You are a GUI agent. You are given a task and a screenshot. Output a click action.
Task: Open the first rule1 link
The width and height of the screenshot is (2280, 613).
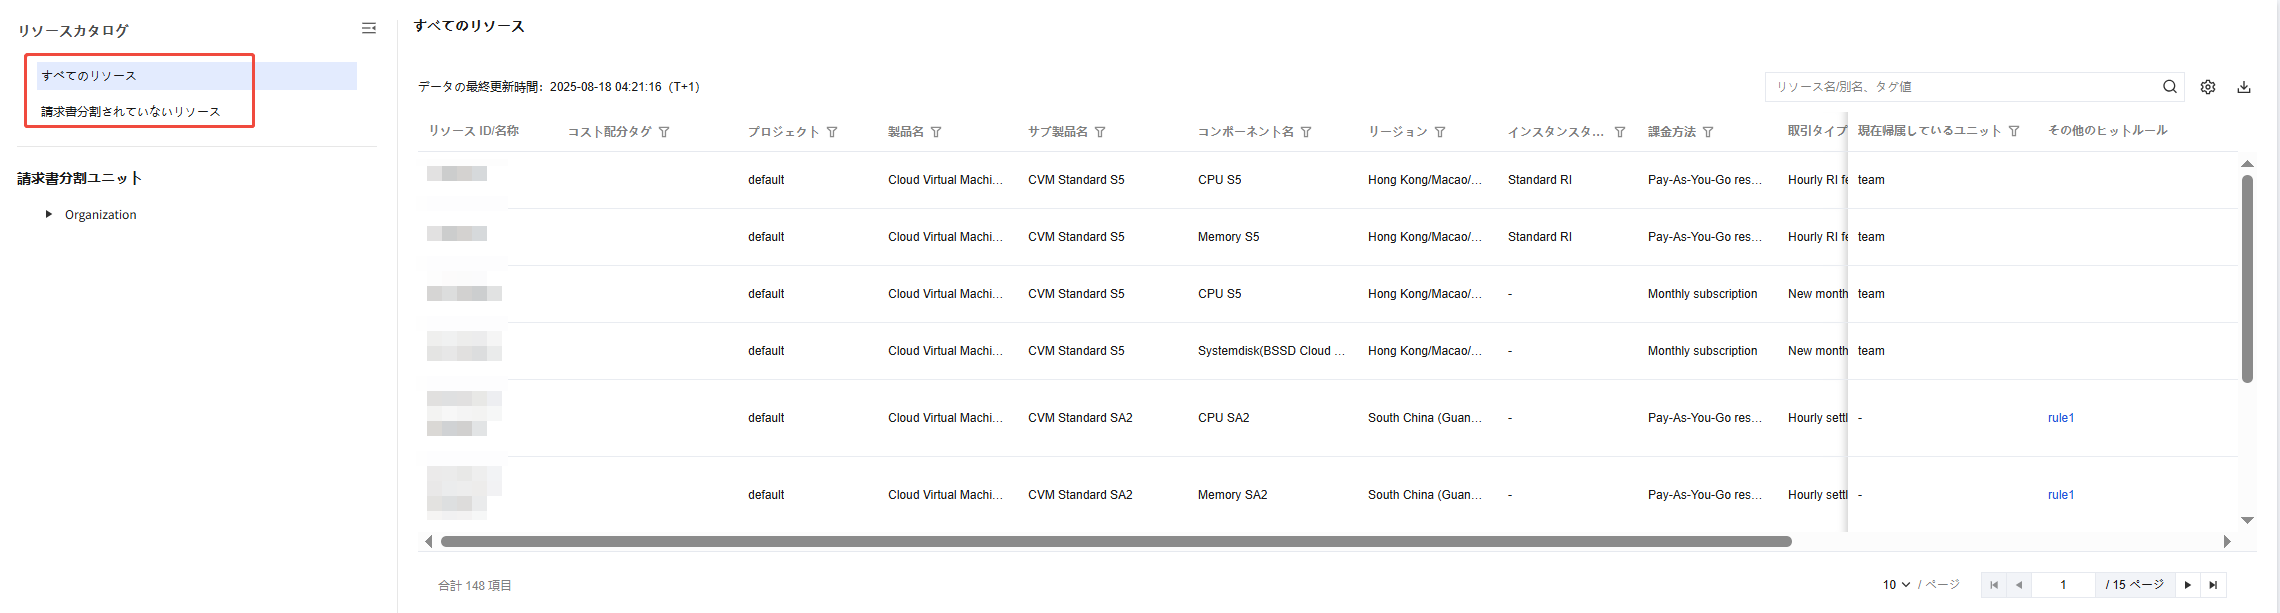pyautogui.click(x=2061, y=418)
